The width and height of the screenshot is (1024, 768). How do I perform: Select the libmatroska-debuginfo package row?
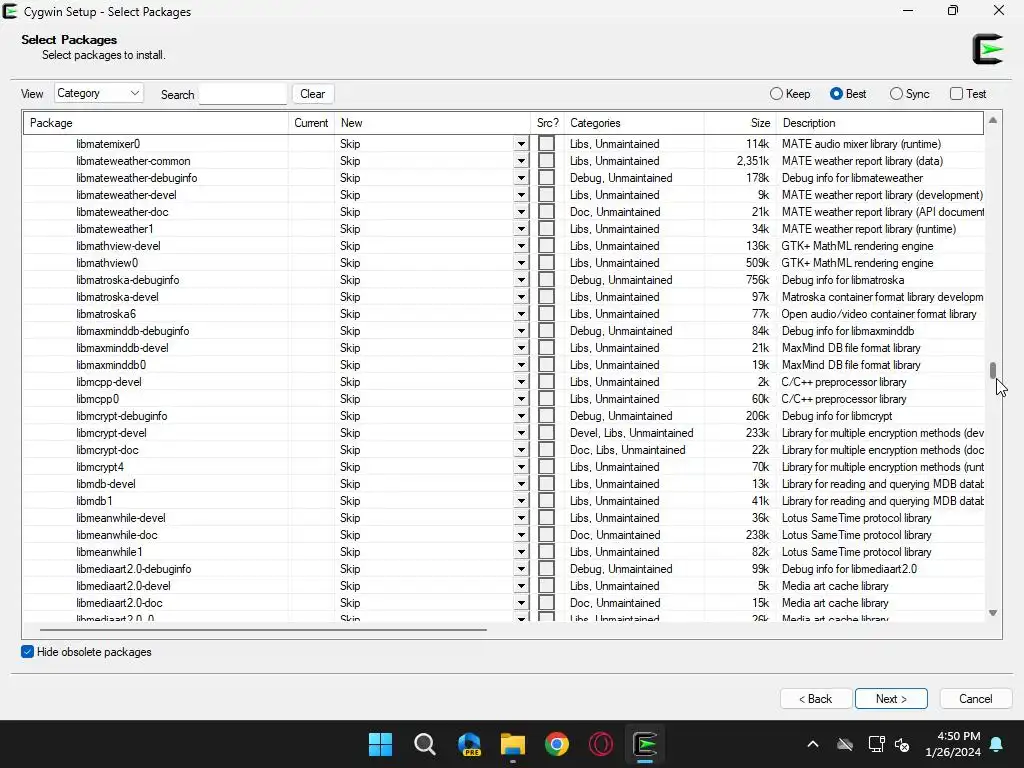coord(504,280)
